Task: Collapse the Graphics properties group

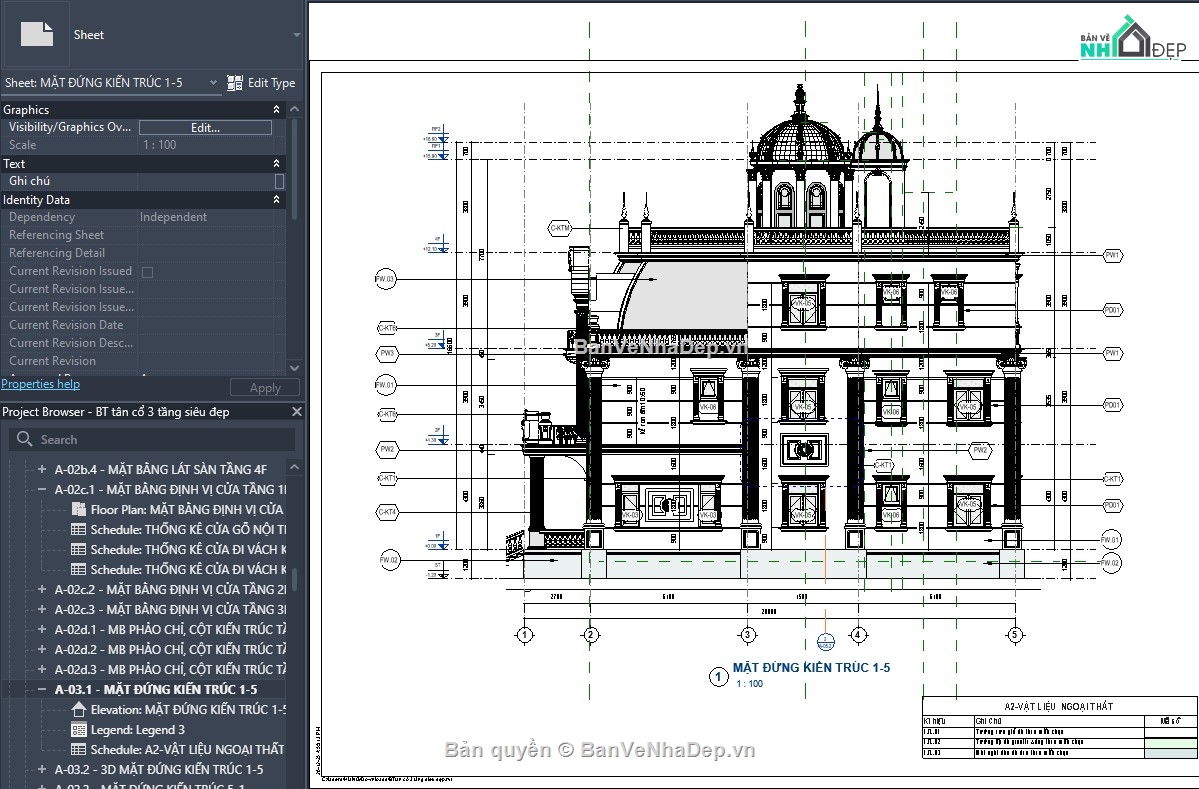Action: click(277, 110)
